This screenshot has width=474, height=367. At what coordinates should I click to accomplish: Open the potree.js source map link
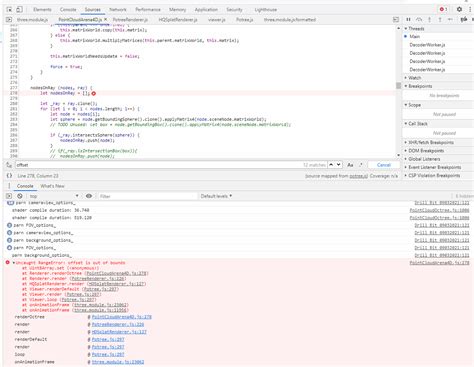(x=359, y=176)
